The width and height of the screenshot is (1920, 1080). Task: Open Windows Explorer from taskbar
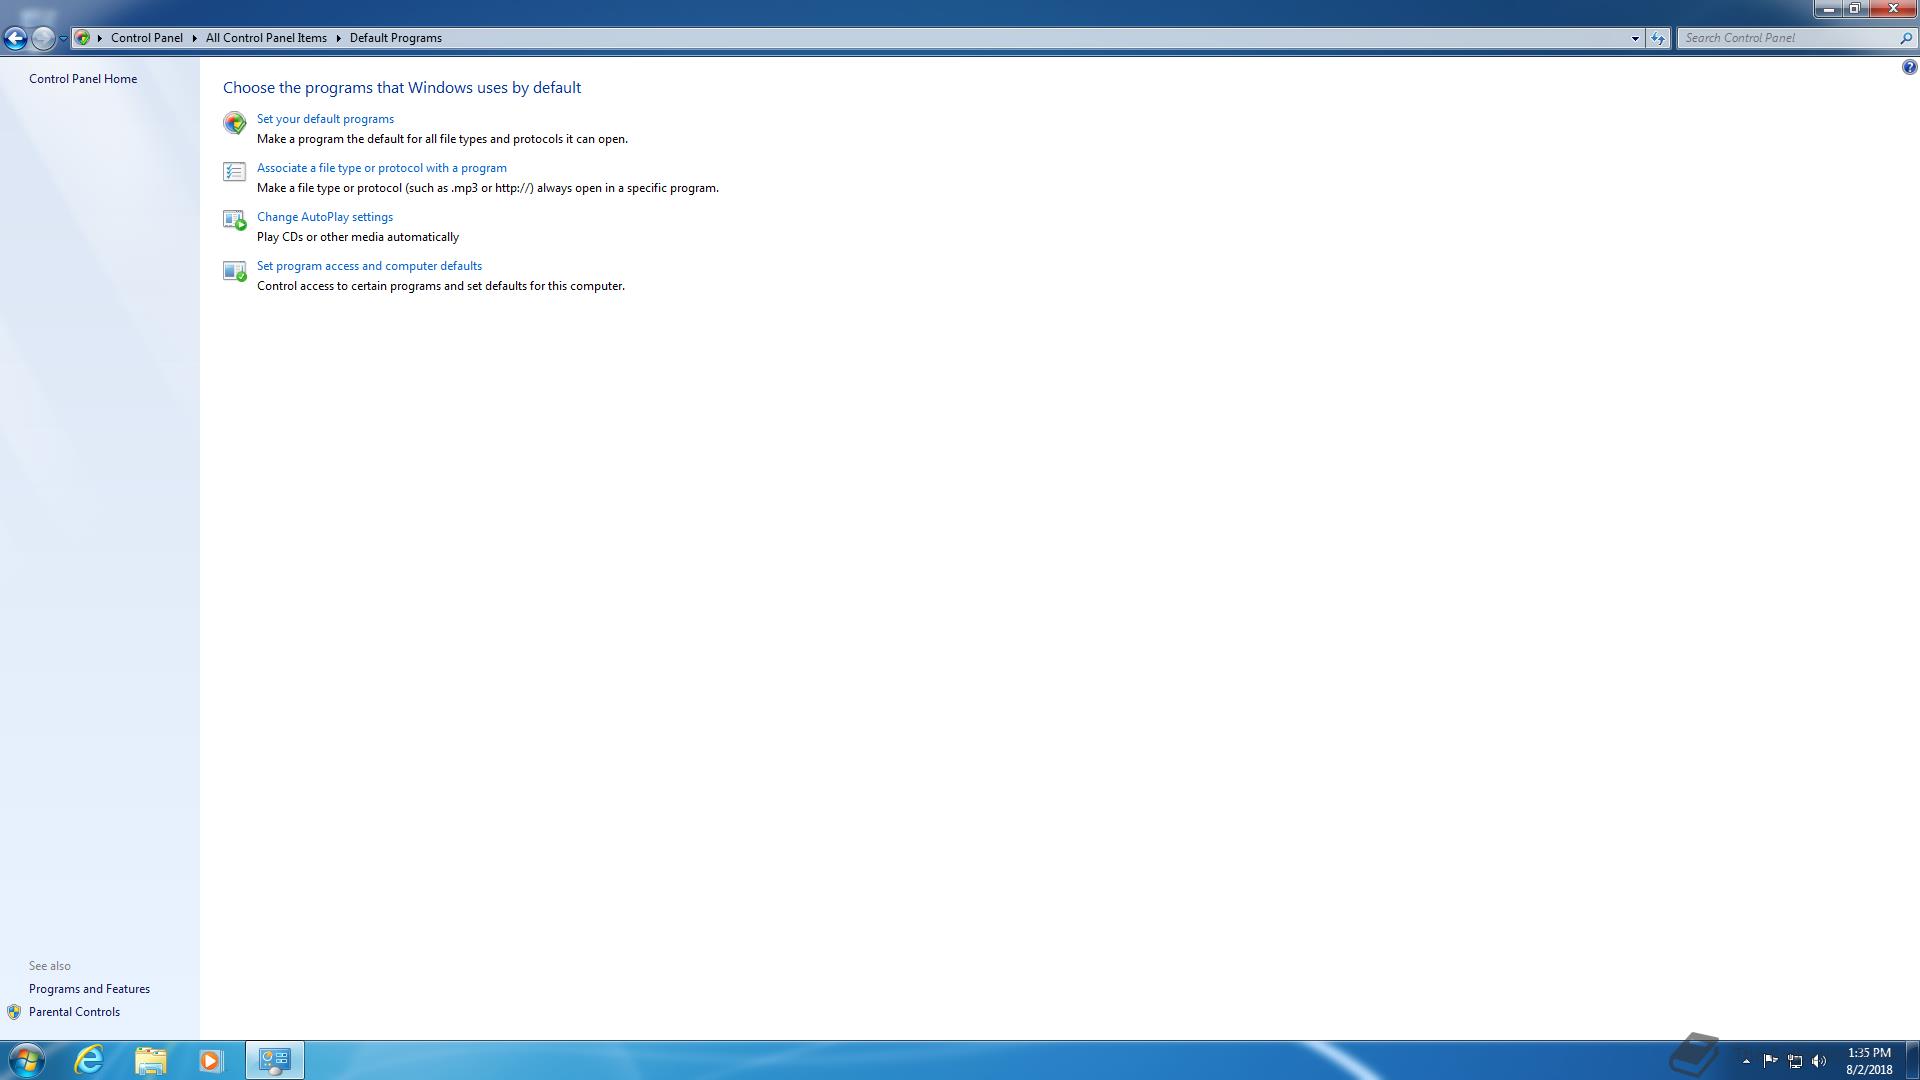click(x=150, y=1060)
